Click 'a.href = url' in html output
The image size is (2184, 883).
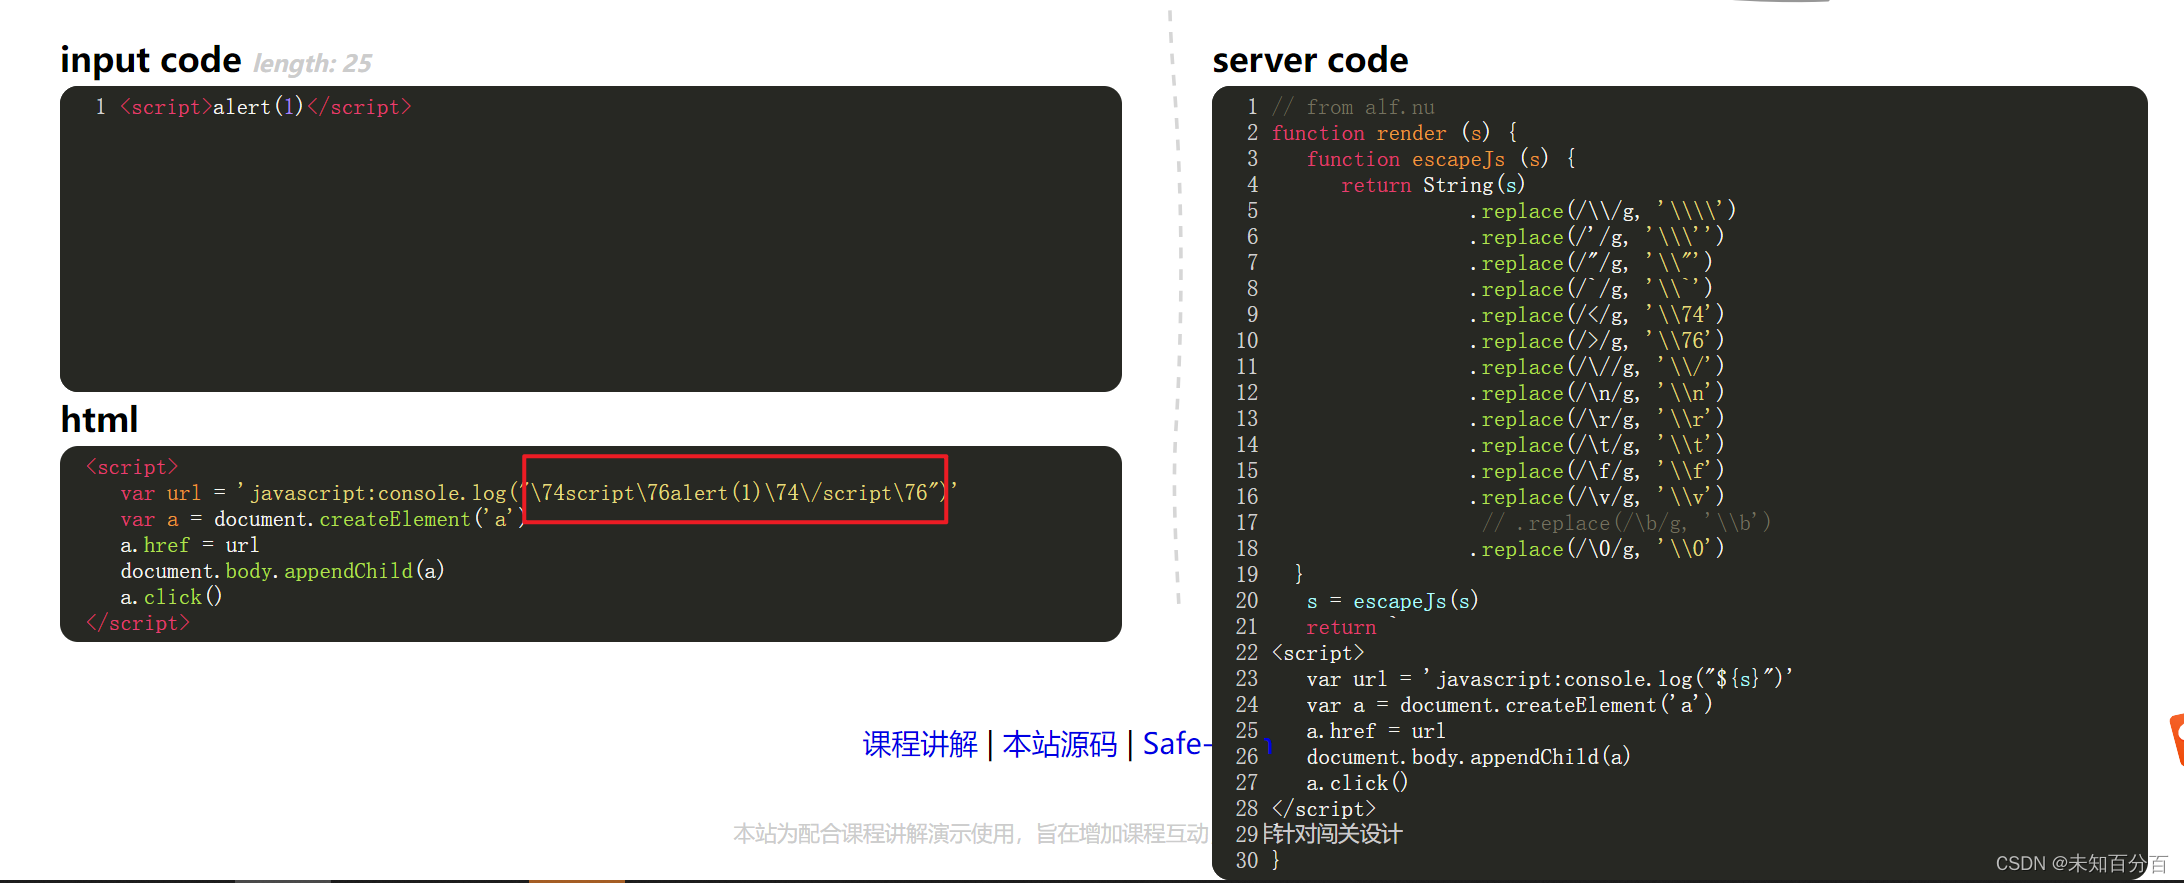point(190,545)
